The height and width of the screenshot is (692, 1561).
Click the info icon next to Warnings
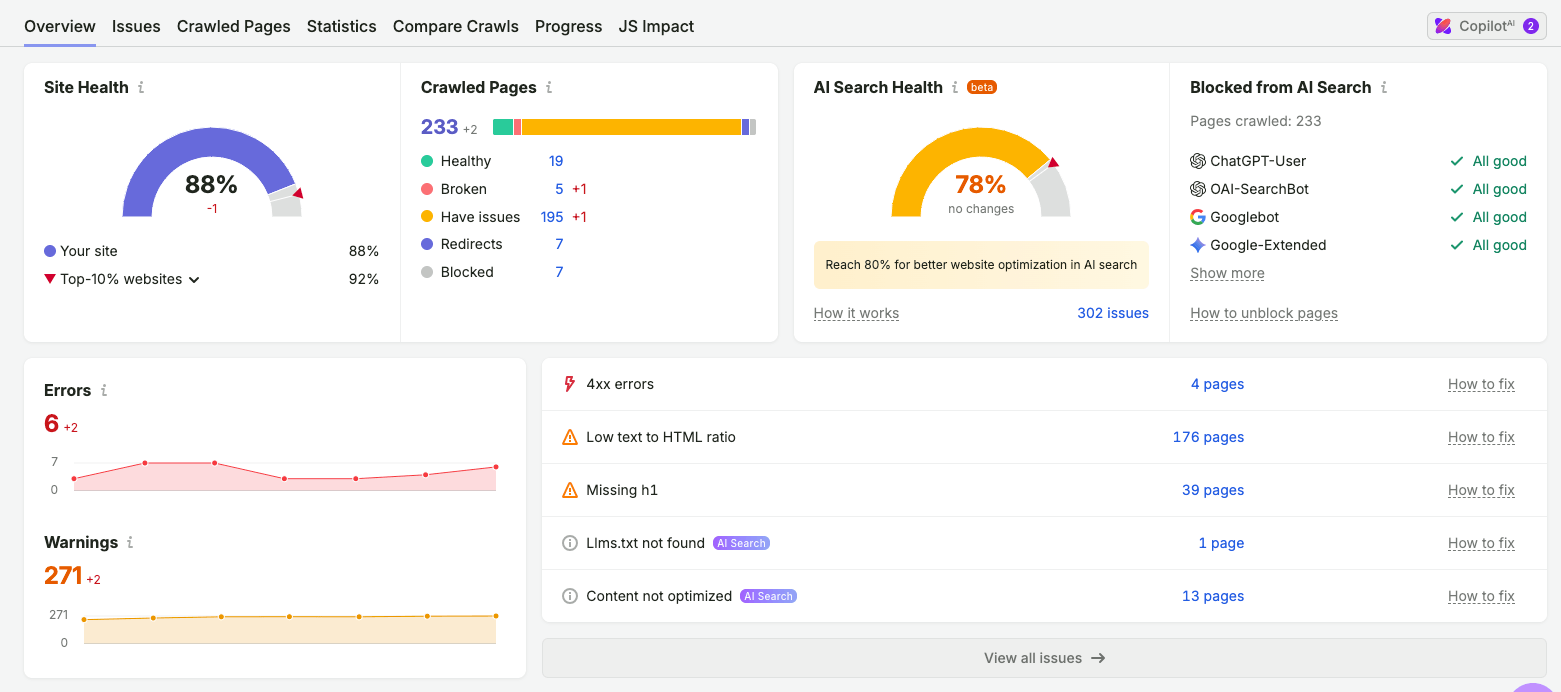[130, 543]
